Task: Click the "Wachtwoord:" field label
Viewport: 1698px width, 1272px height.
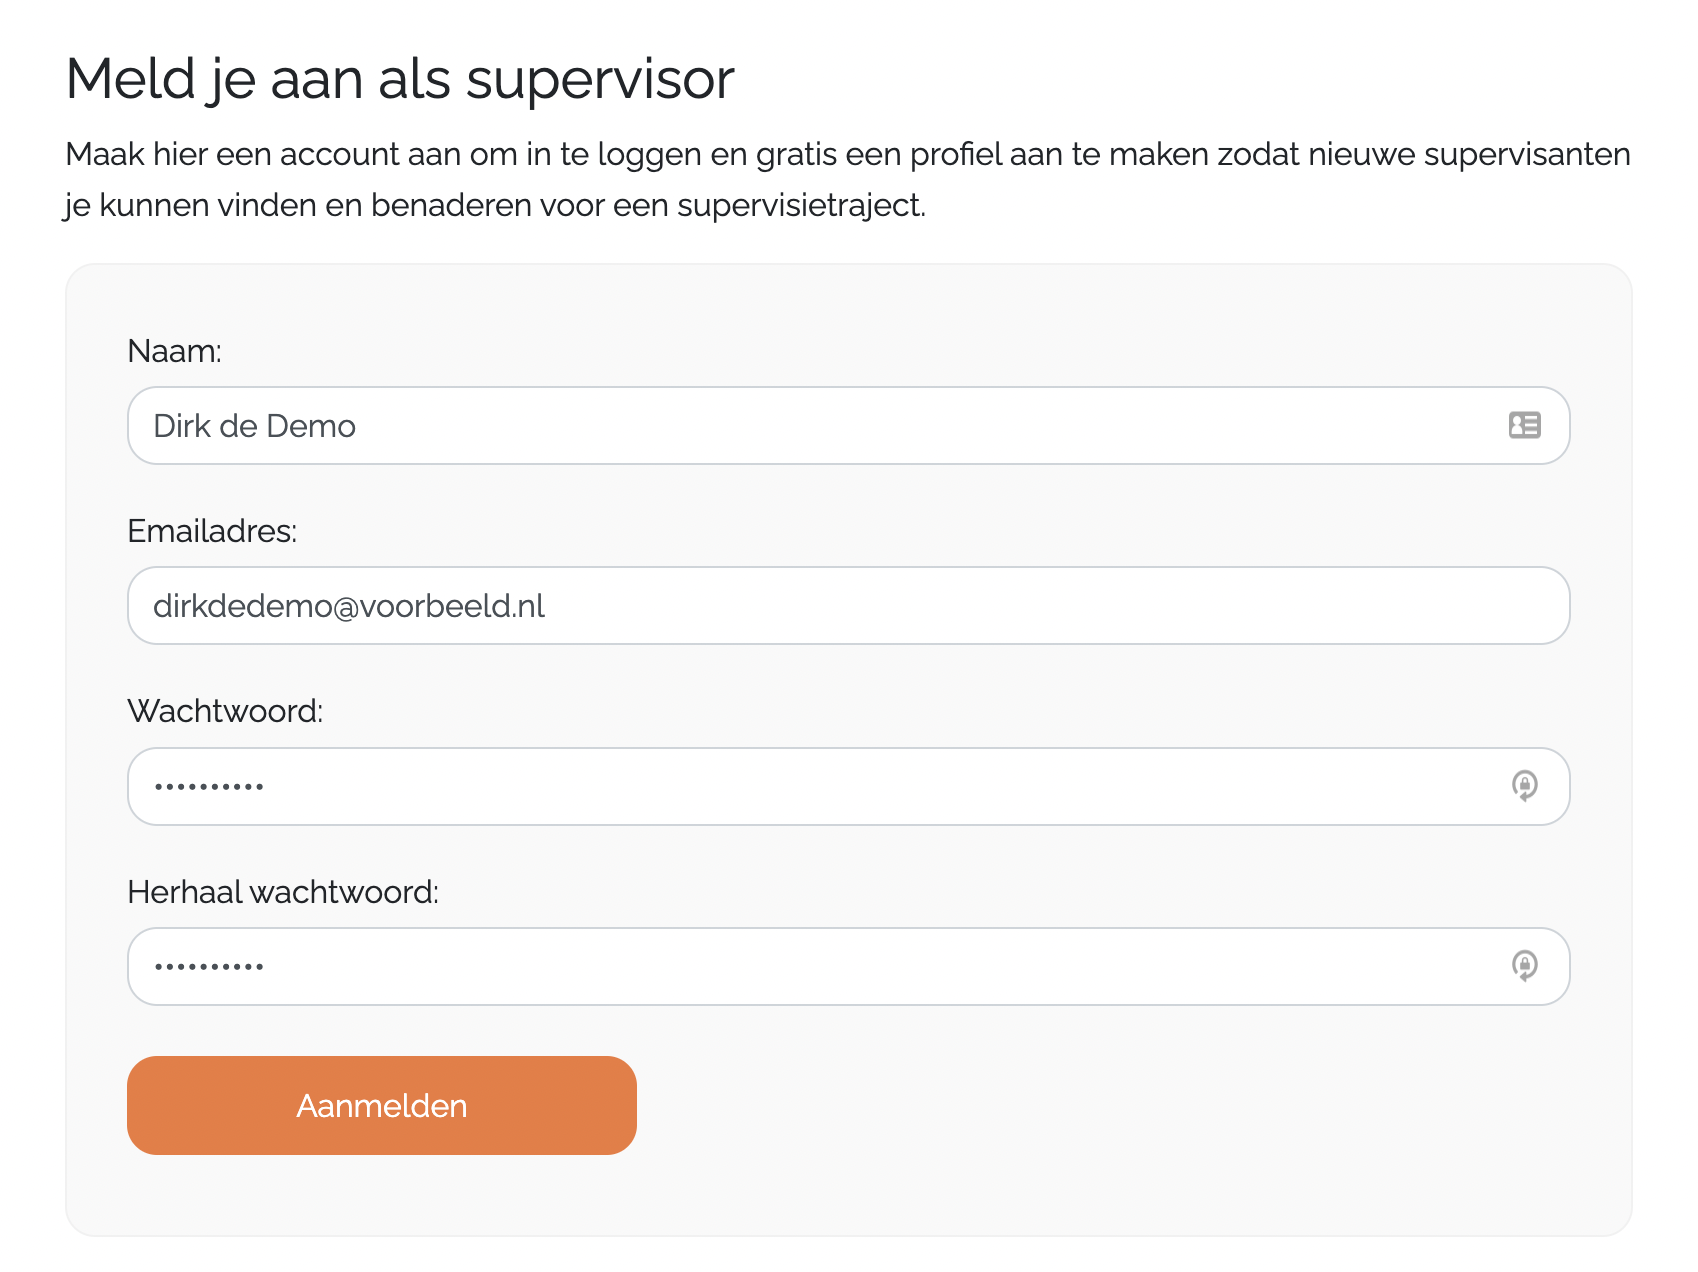Action: [x=225, y=711]
